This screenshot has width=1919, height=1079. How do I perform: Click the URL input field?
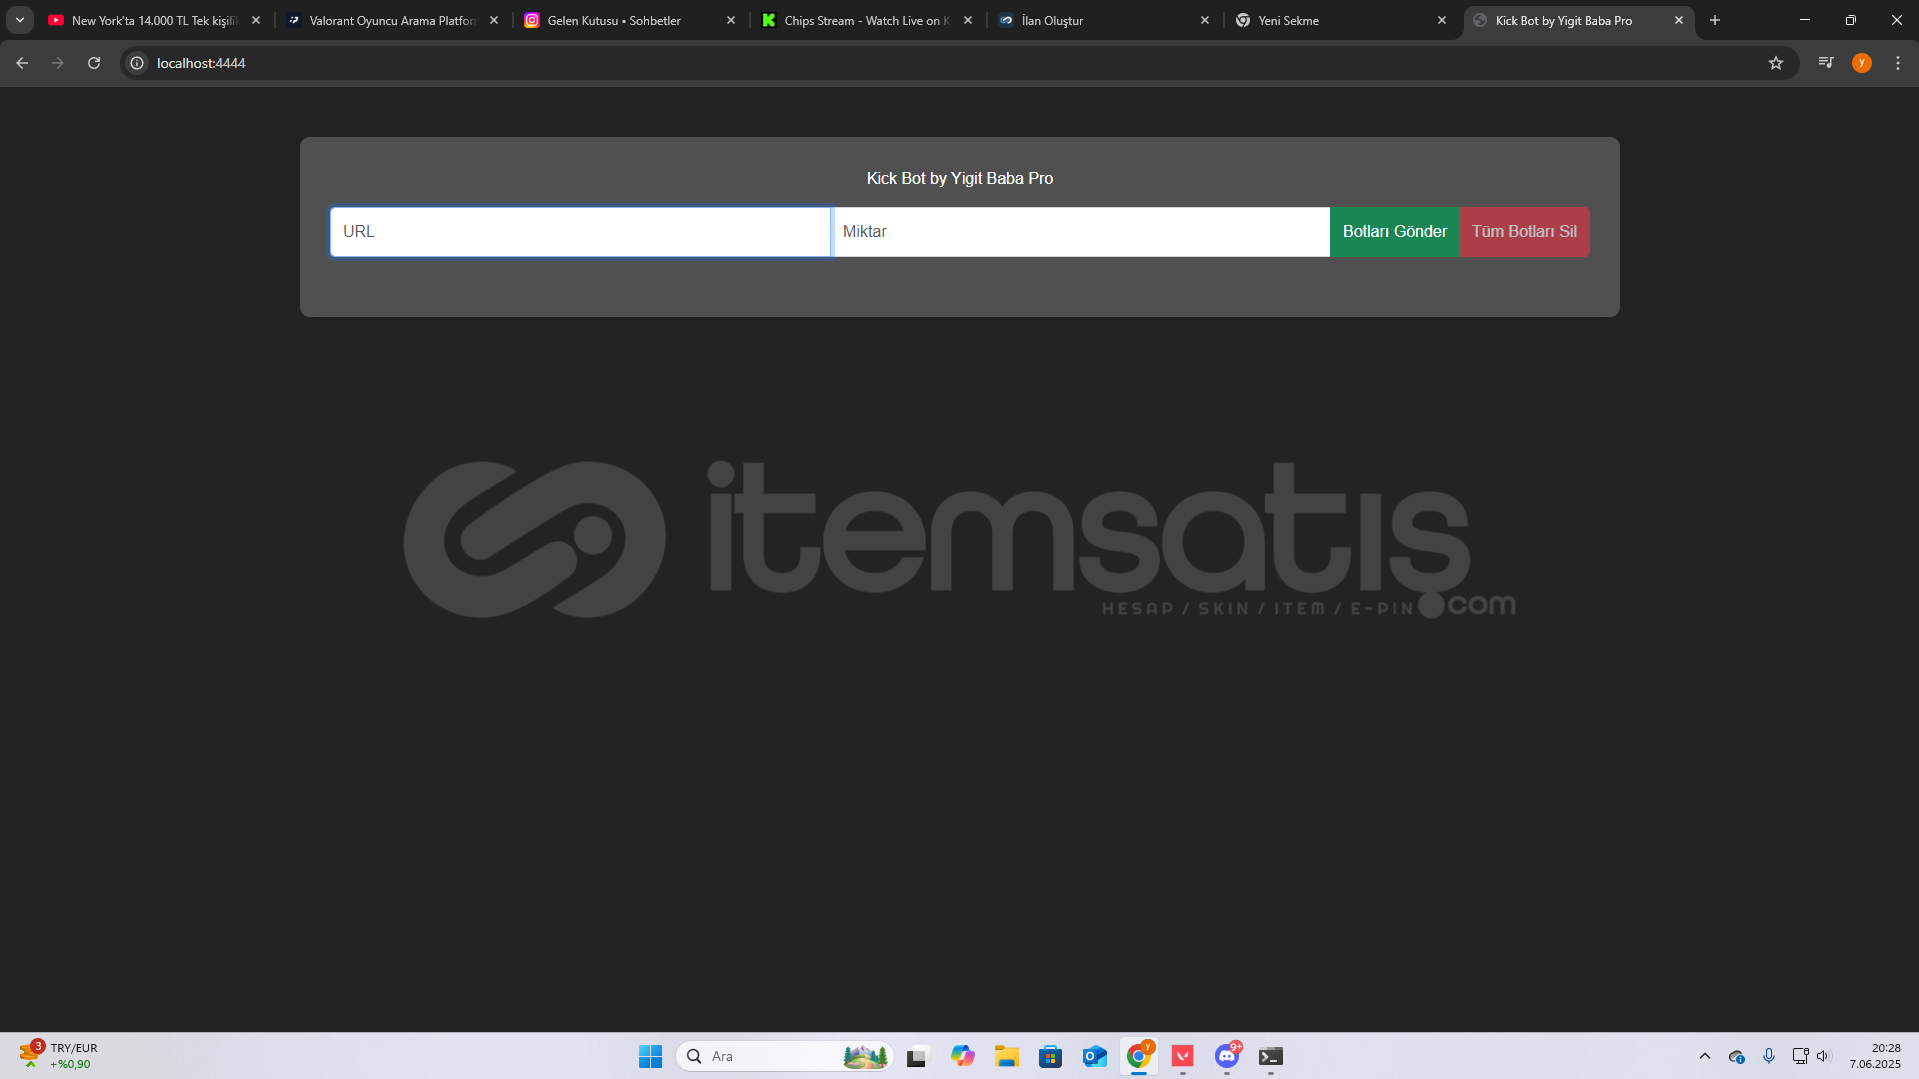tap(580, 232)
